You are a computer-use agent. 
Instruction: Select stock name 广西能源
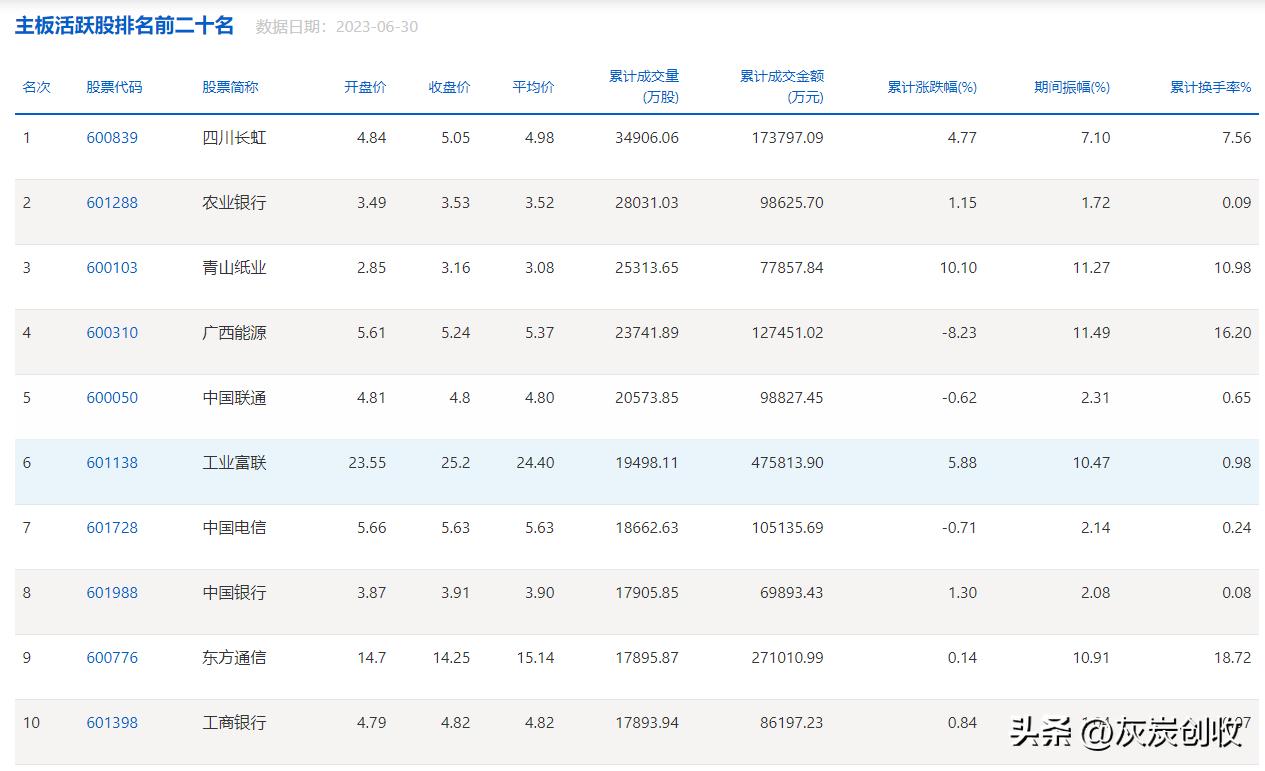(x=234, y=333)
